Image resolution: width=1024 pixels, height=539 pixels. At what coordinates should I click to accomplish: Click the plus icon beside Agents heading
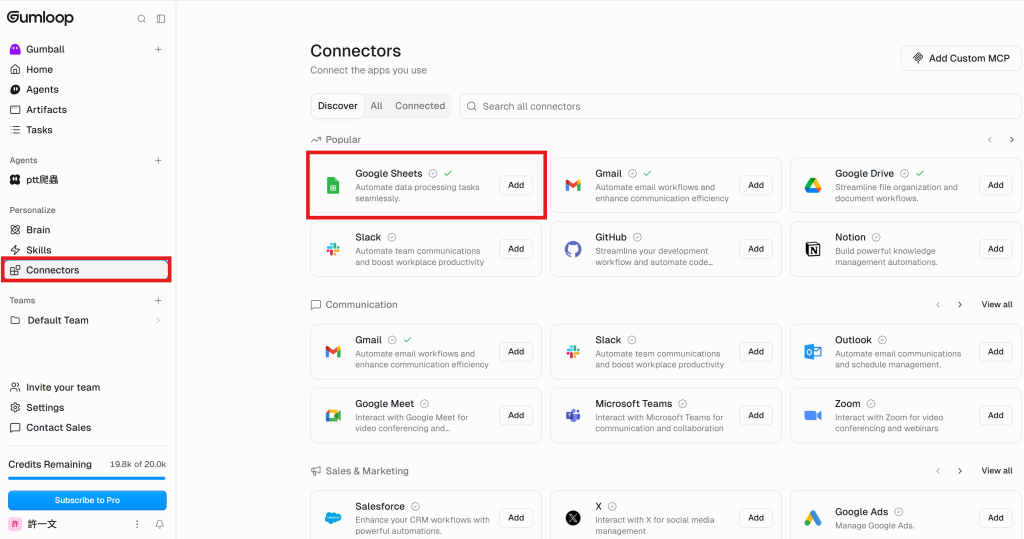pyautogui.click(x=158, y=160)
